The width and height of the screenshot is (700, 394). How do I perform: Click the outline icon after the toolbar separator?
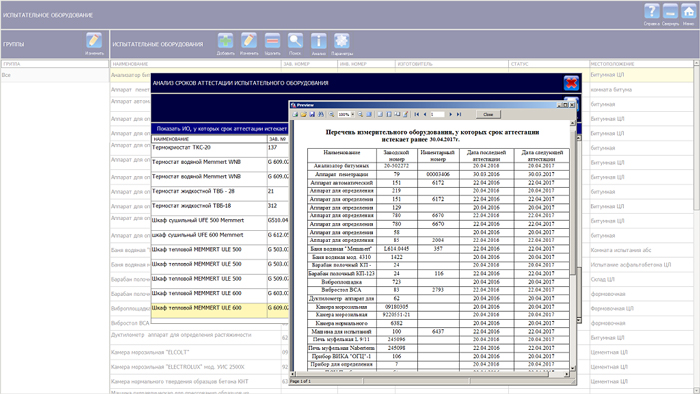tap(380, 114)
